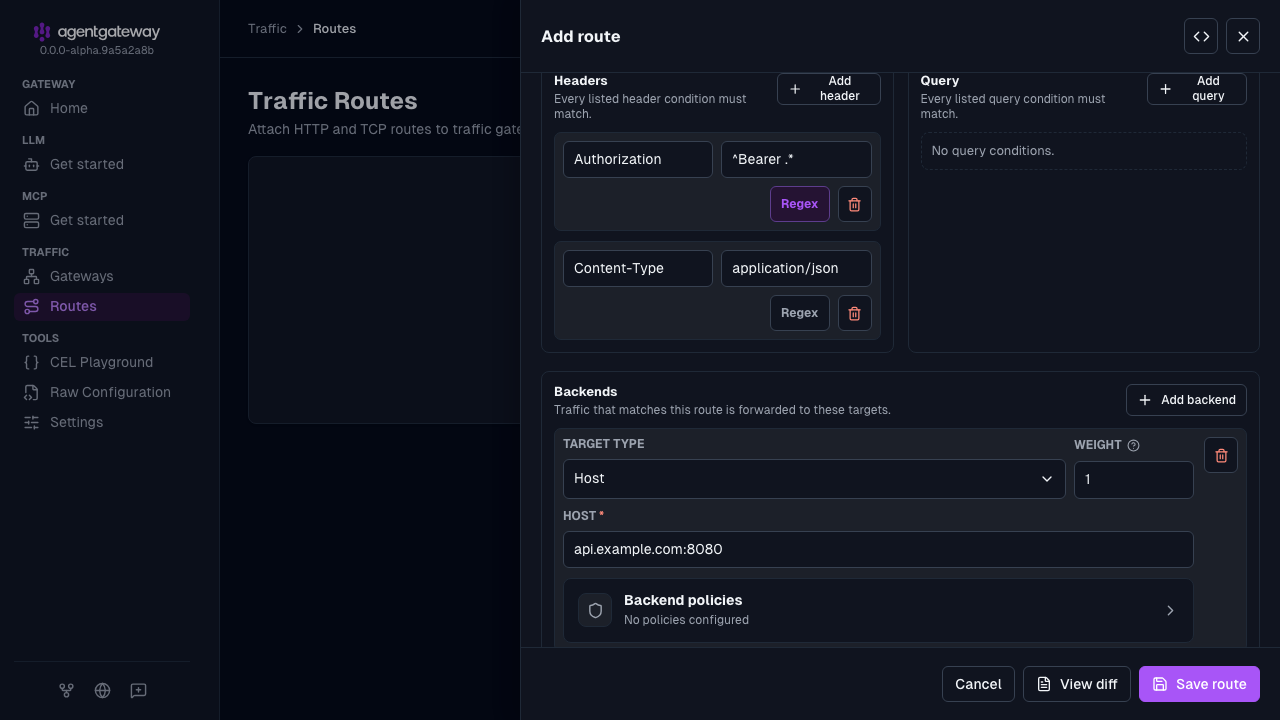Open Settings in the sidebar
The width and height of the screenshot is (1280, 720).
pyautogui.click(x=102, y=422)
